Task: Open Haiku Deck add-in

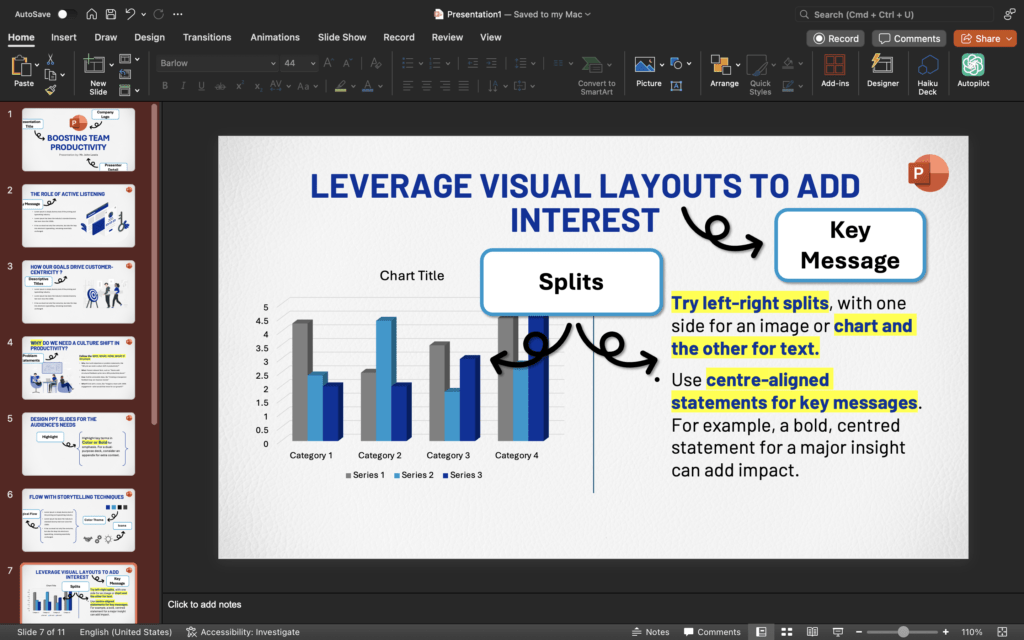Action: pos(928,71)
